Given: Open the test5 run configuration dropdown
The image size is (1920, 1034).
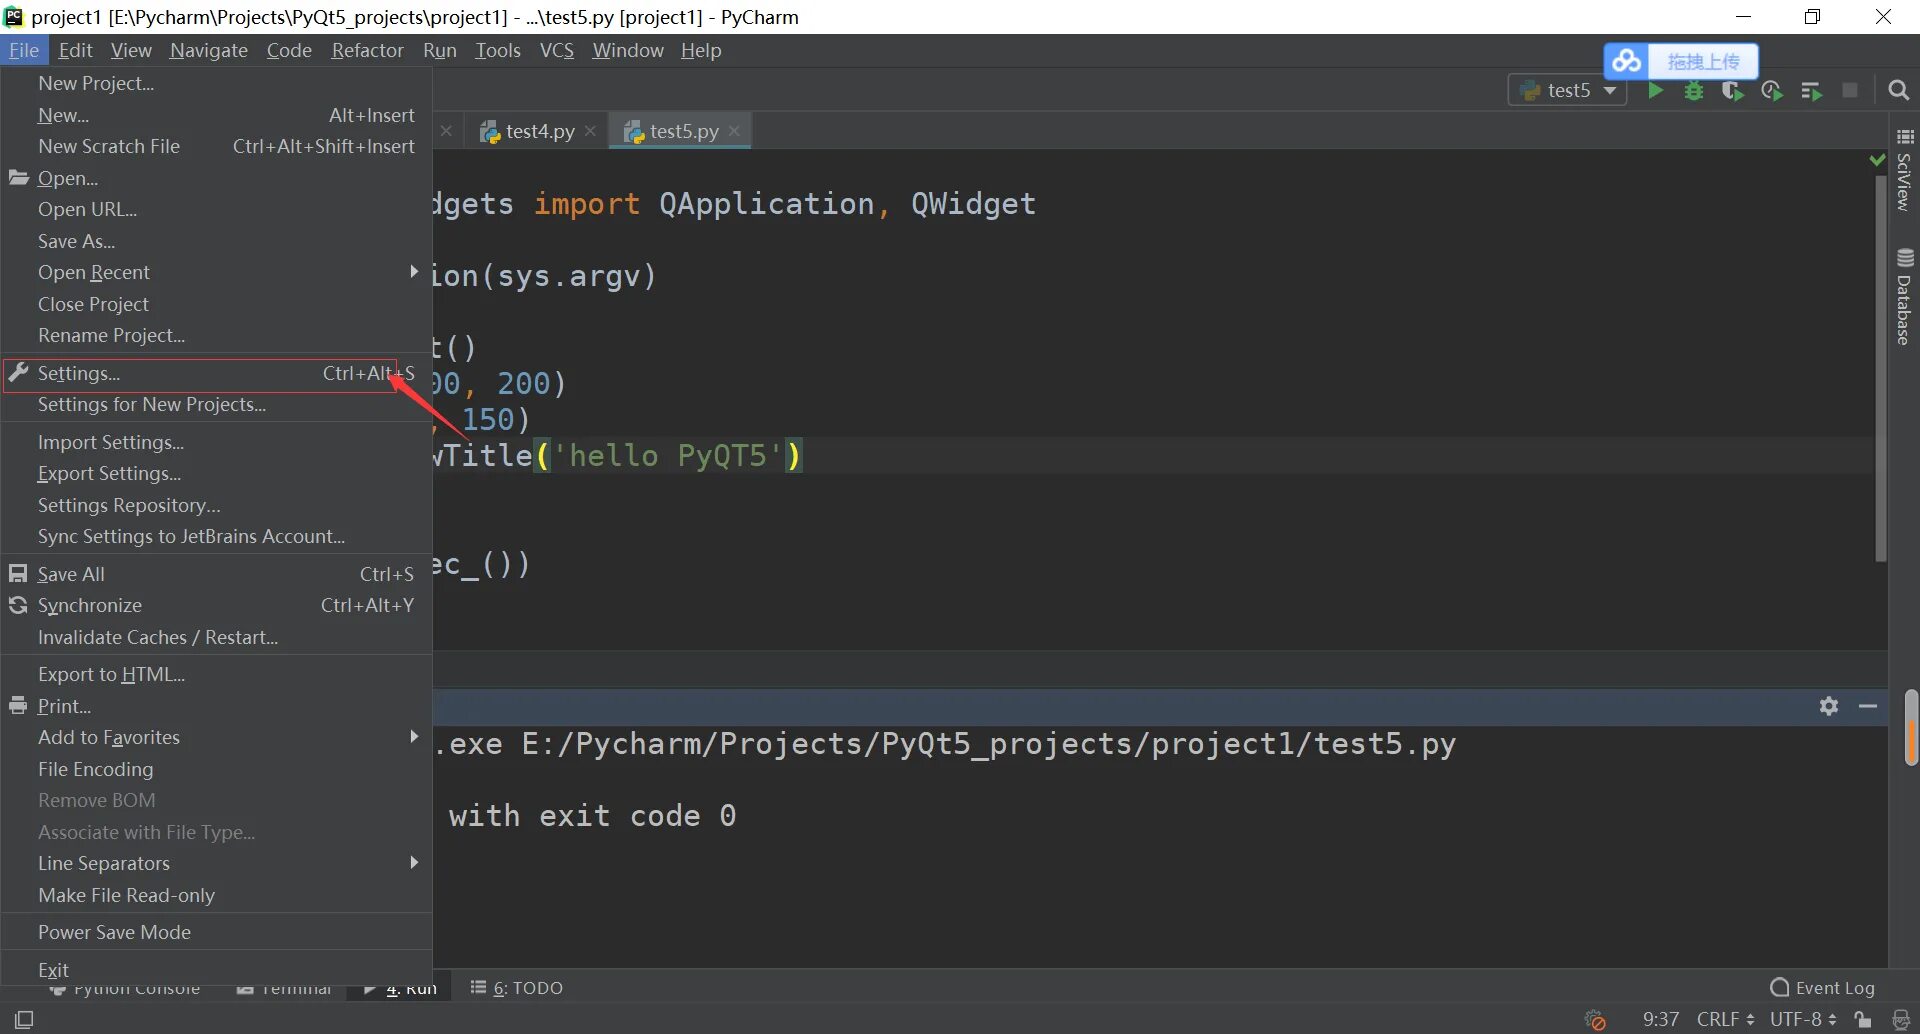Looking at the screenshot, I should [1567, 91].
